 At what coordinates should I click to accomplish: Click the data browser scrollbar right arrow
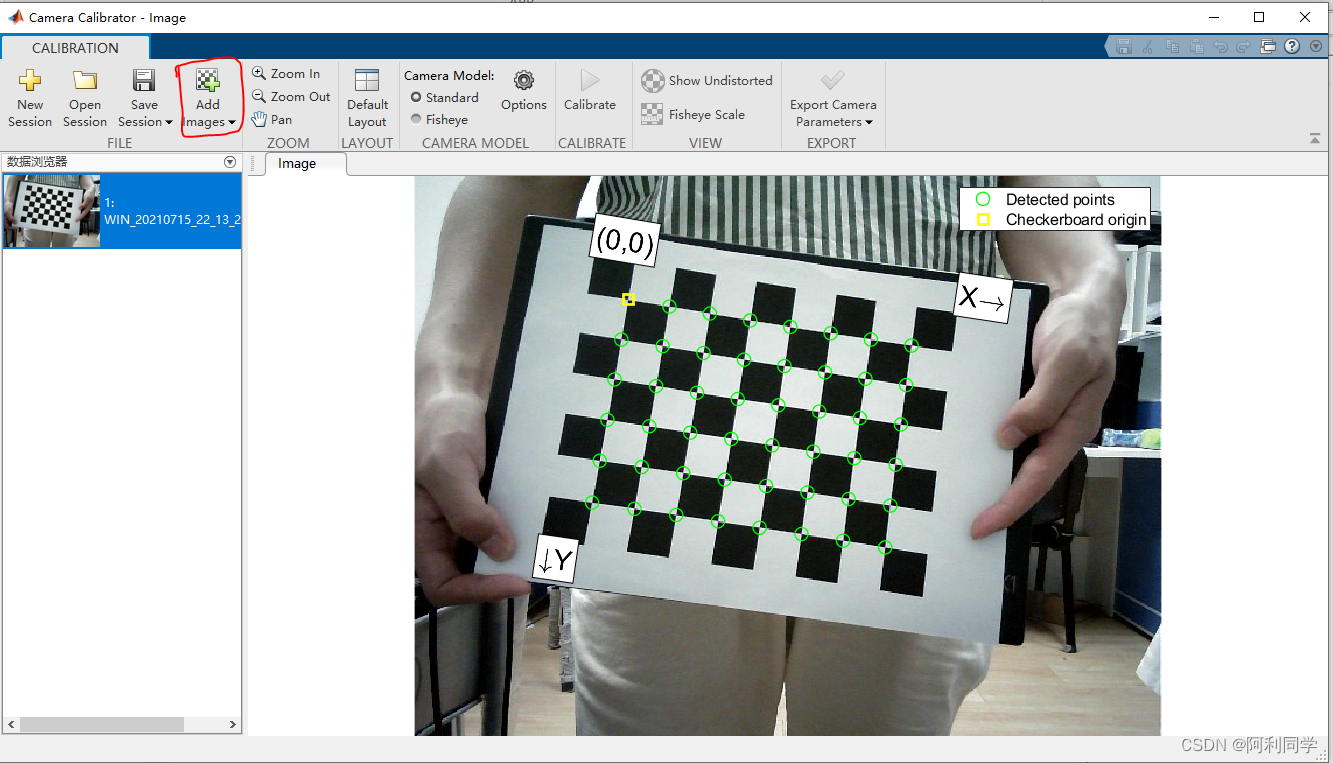tap(233, 724)
